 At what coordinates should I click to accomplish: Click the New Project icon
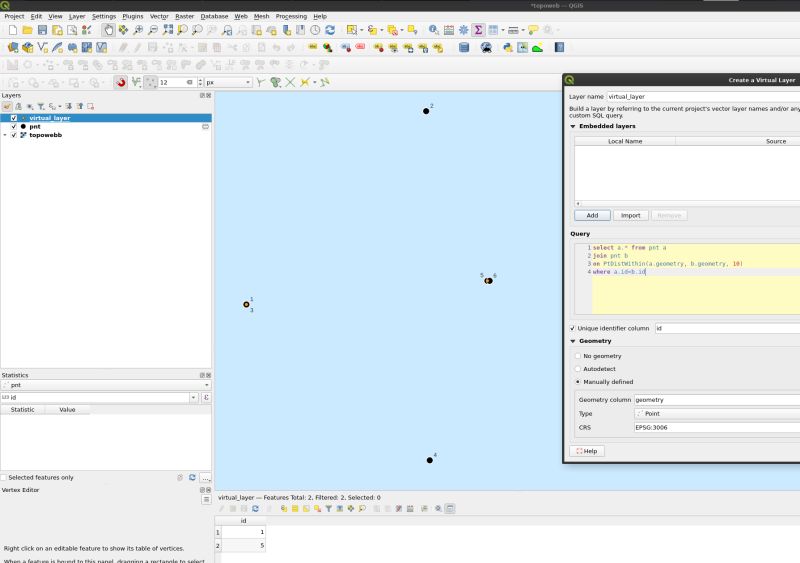13,30
